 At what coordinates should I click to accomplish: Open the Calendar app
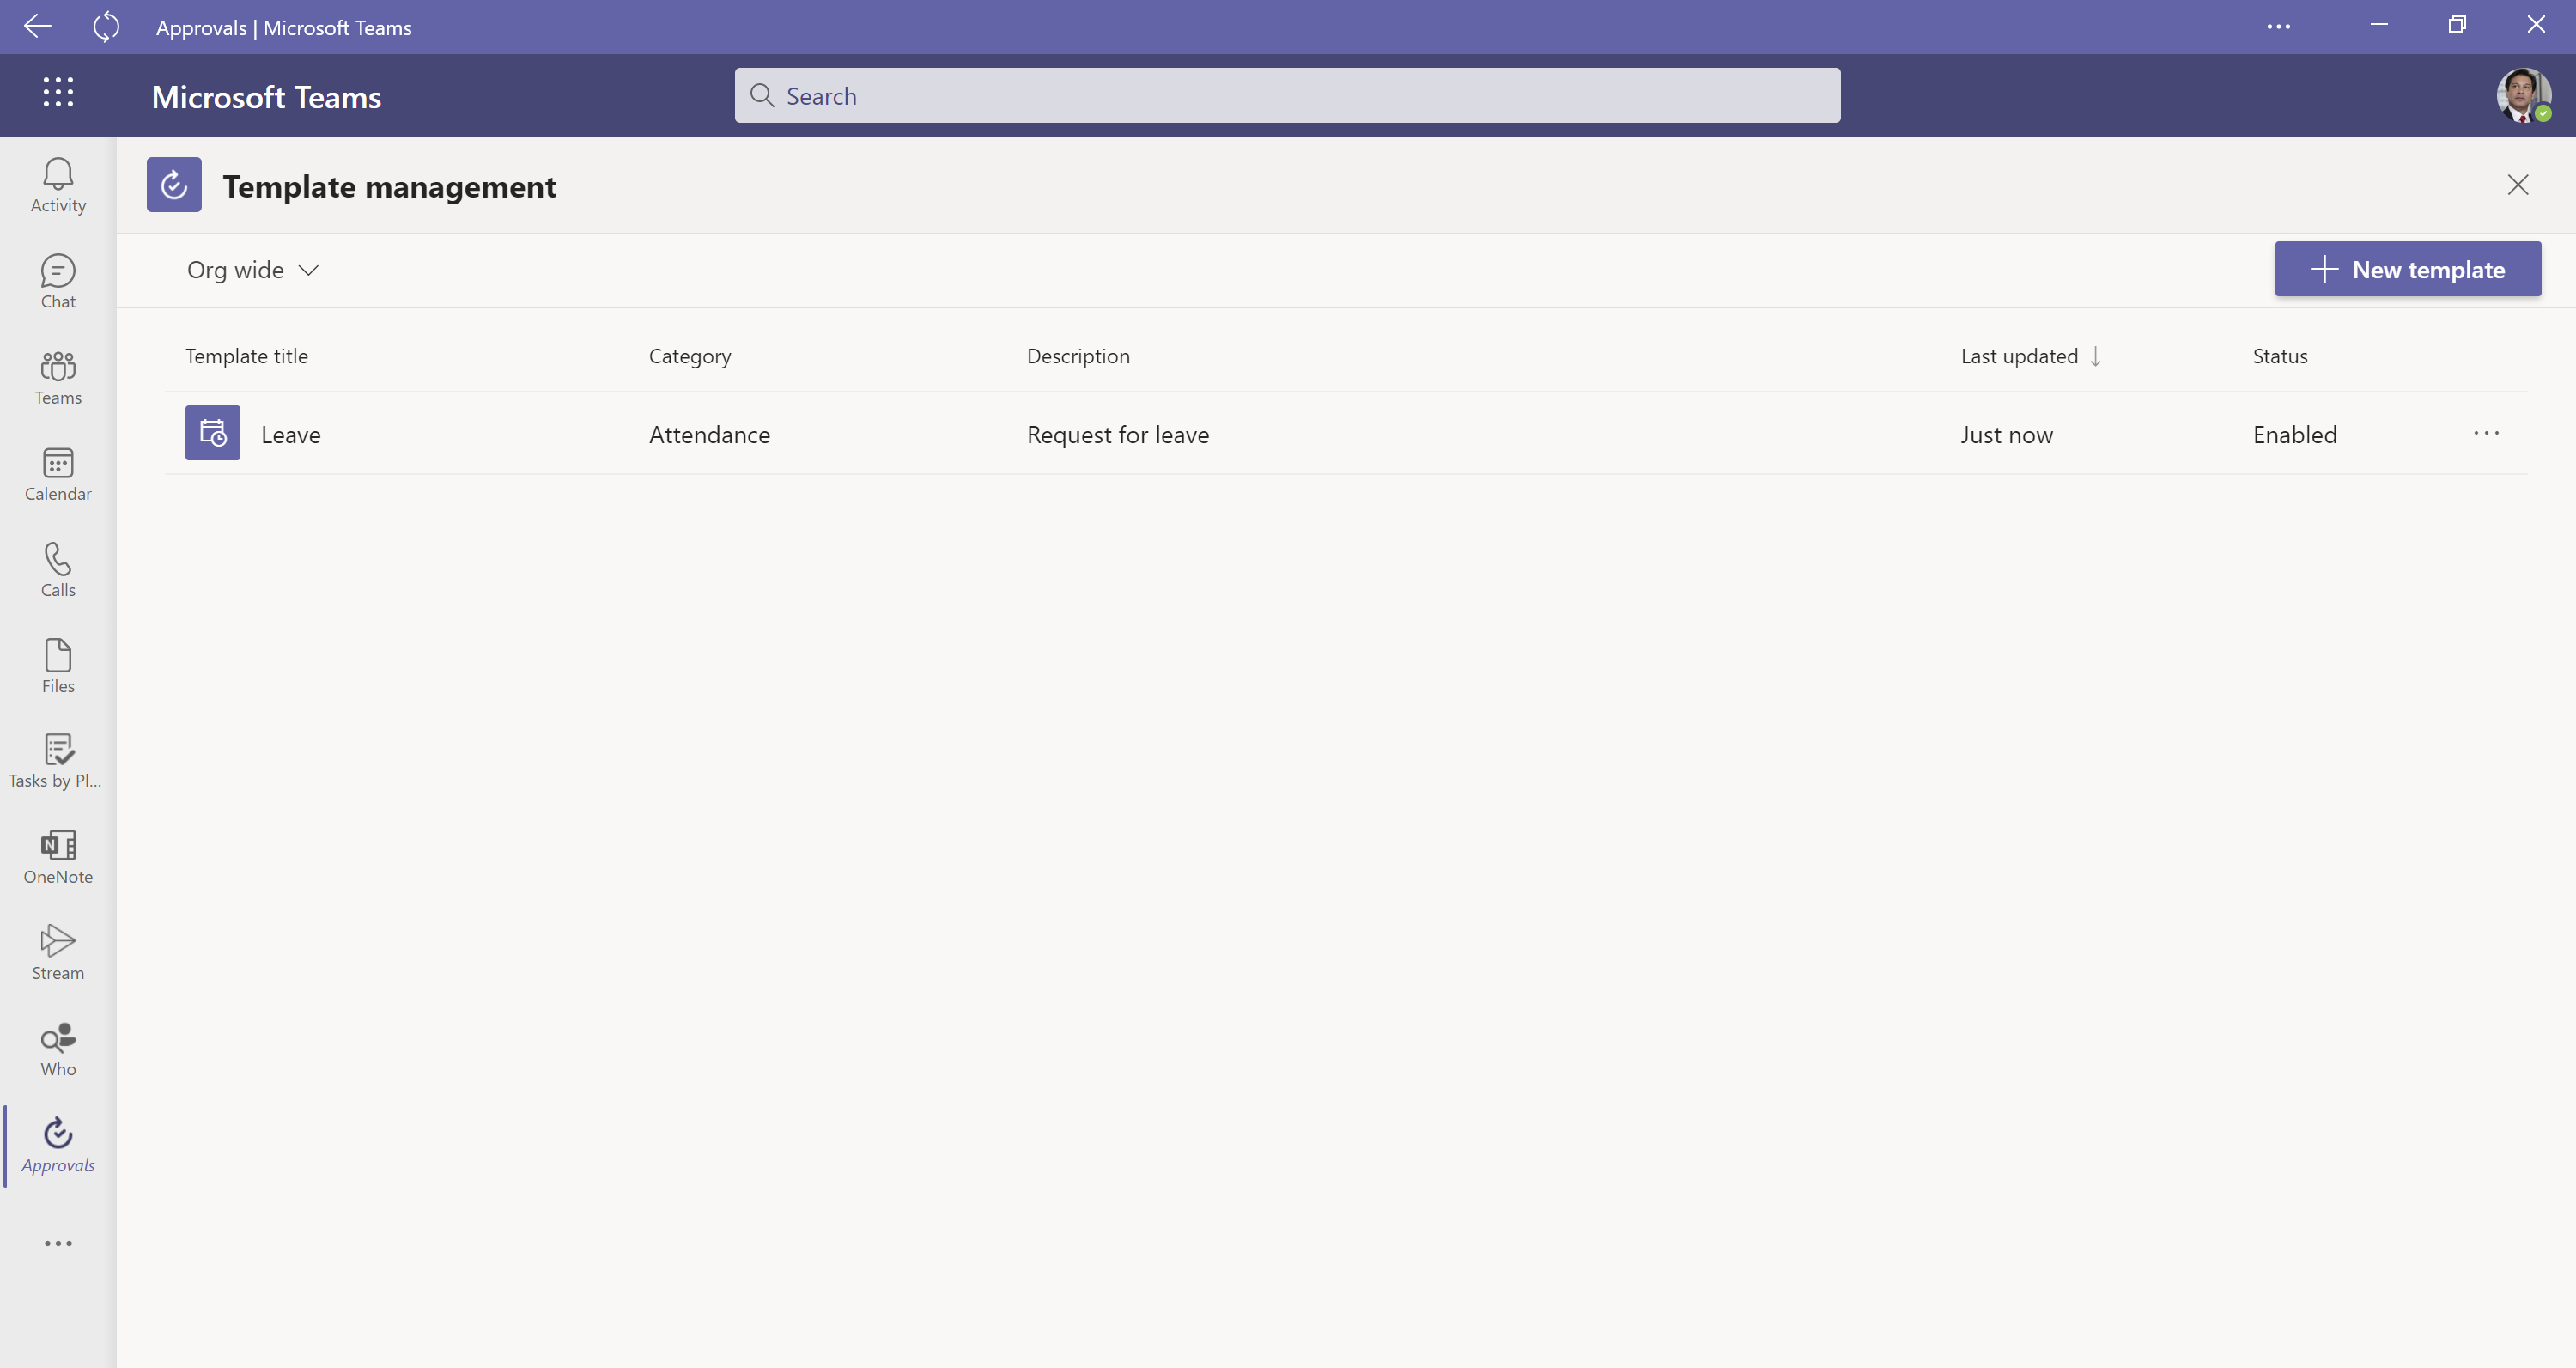click(58, 473)
